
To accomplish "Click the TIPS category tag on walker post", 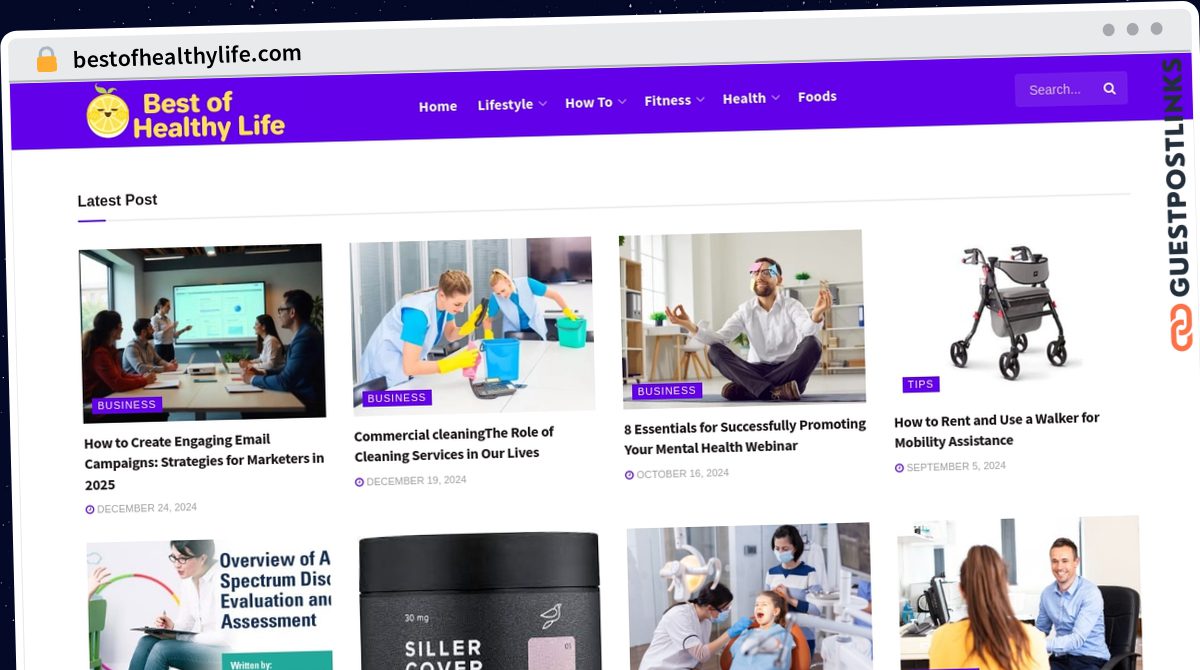I will pyautogui.click(x=920, y=384).
